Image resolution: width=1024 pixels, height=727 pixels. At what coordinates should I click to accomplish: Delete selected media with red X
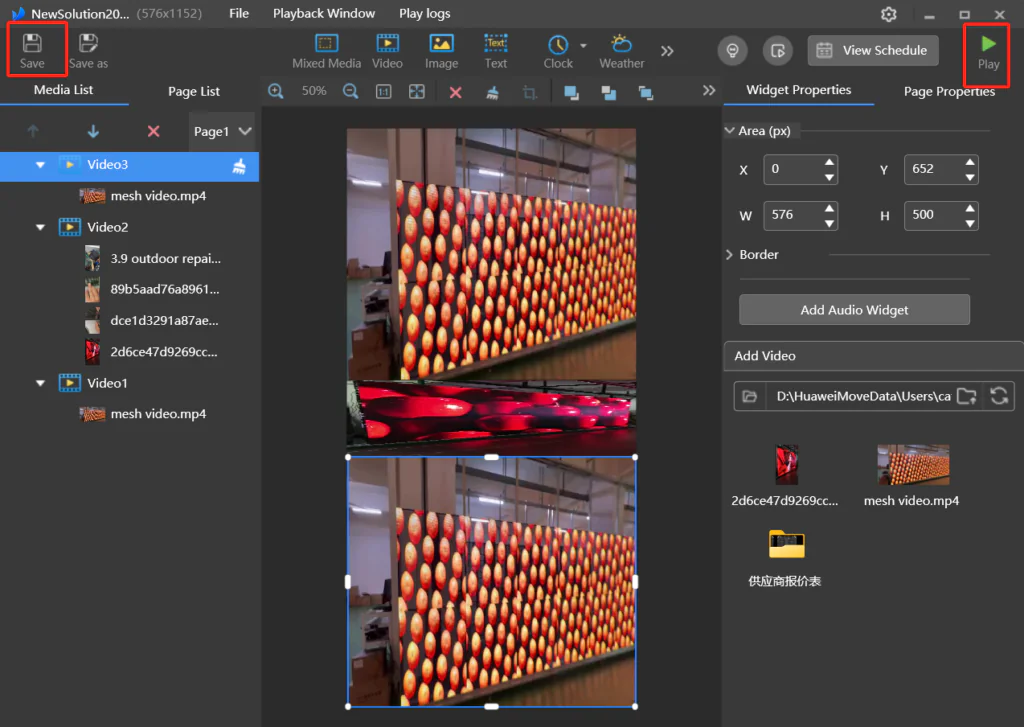click(x=153, y=131)
